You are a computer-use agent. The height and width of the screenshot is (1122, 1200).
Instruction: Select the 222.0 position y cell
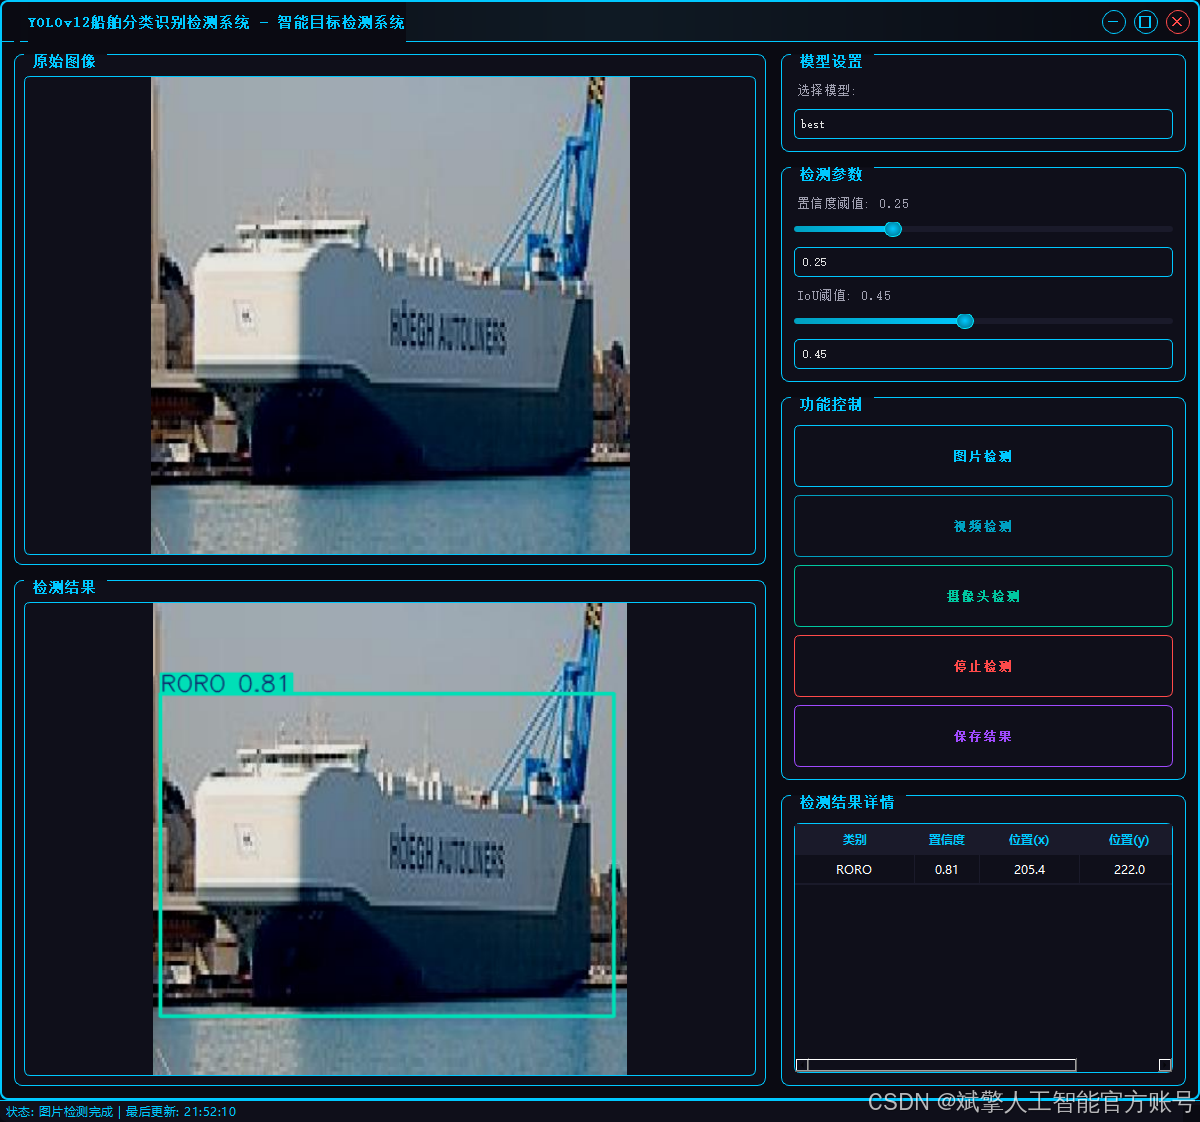(x=1128, y=870)
